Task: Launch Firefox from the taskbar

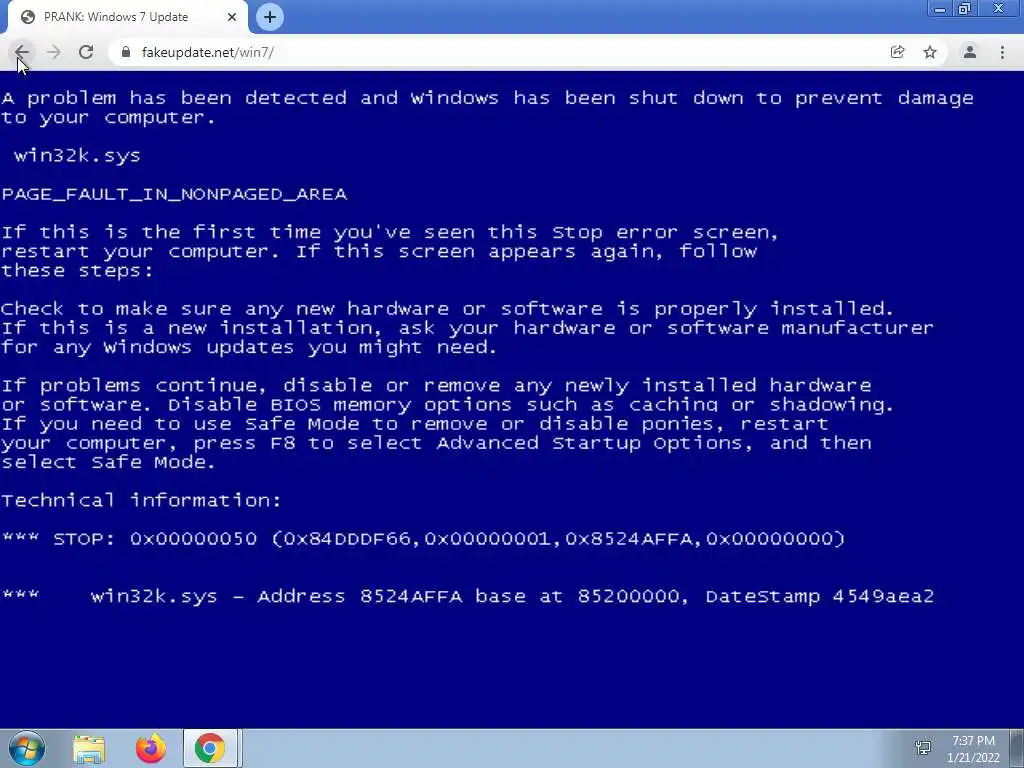Action: click(151, 749)
